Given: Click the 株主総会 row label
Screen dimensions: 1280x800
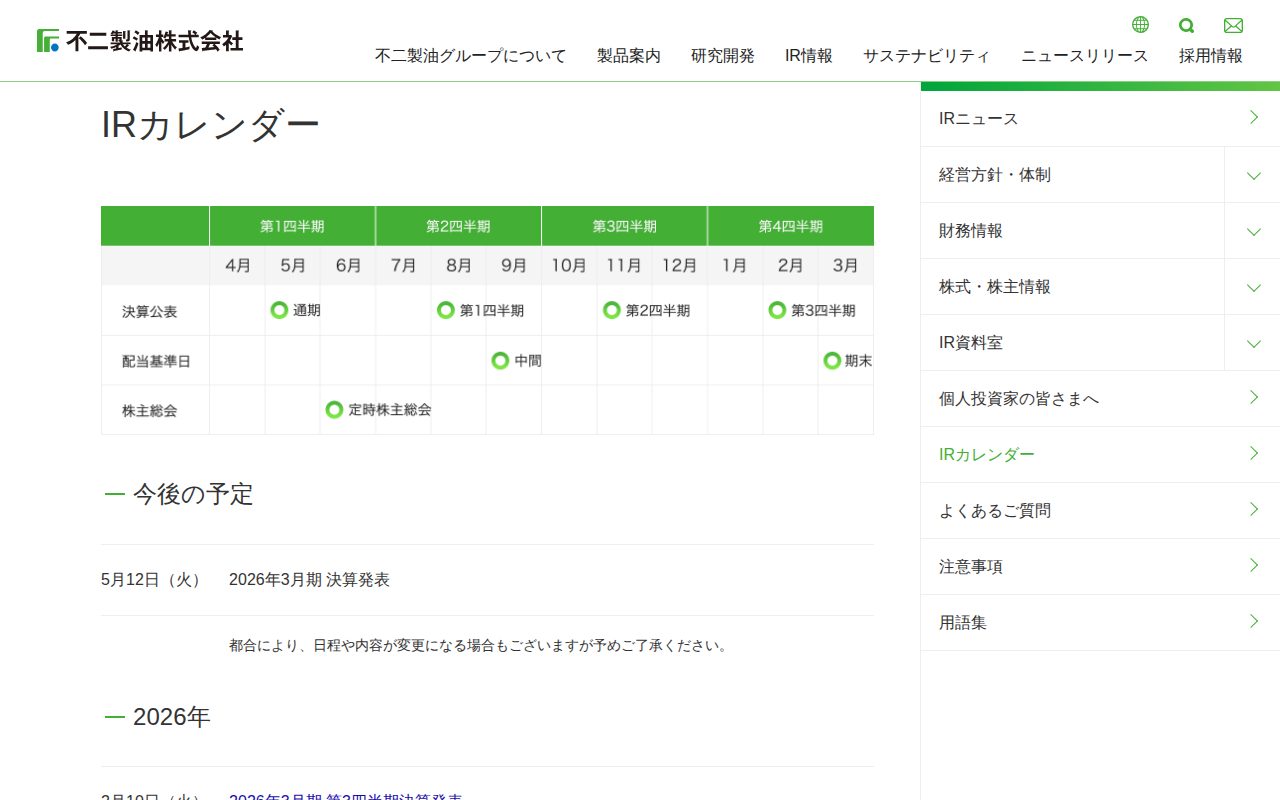Looking at the screenshot, I should (150, 410).
